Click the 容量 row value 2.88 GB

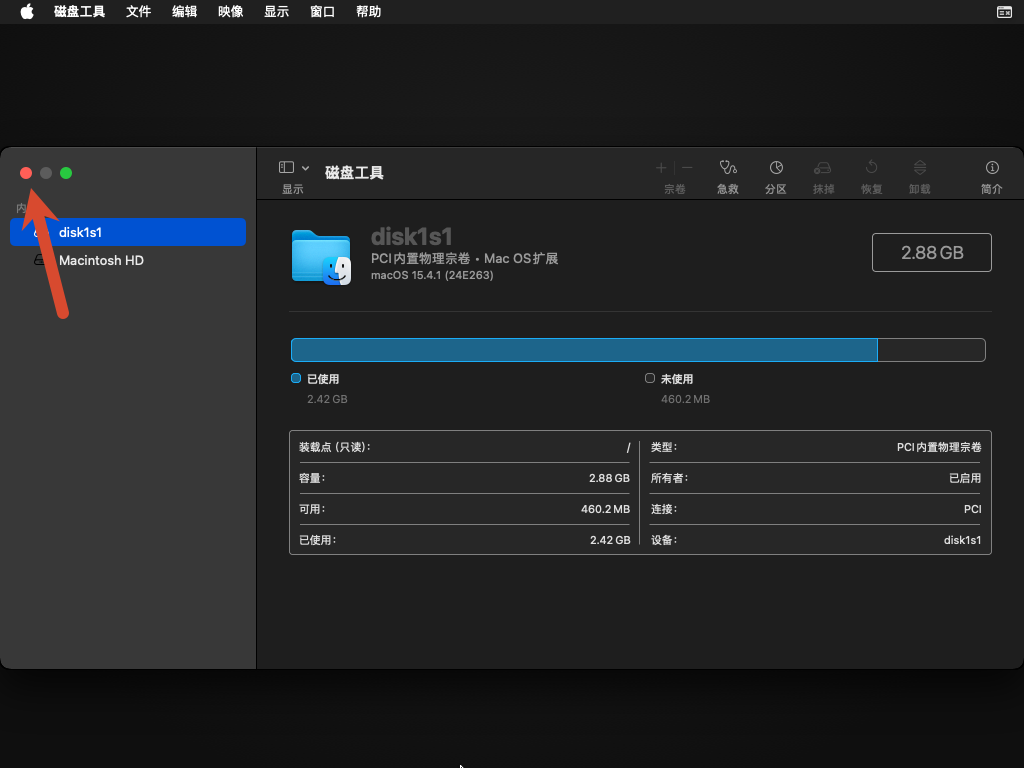[x=609, y=478]
